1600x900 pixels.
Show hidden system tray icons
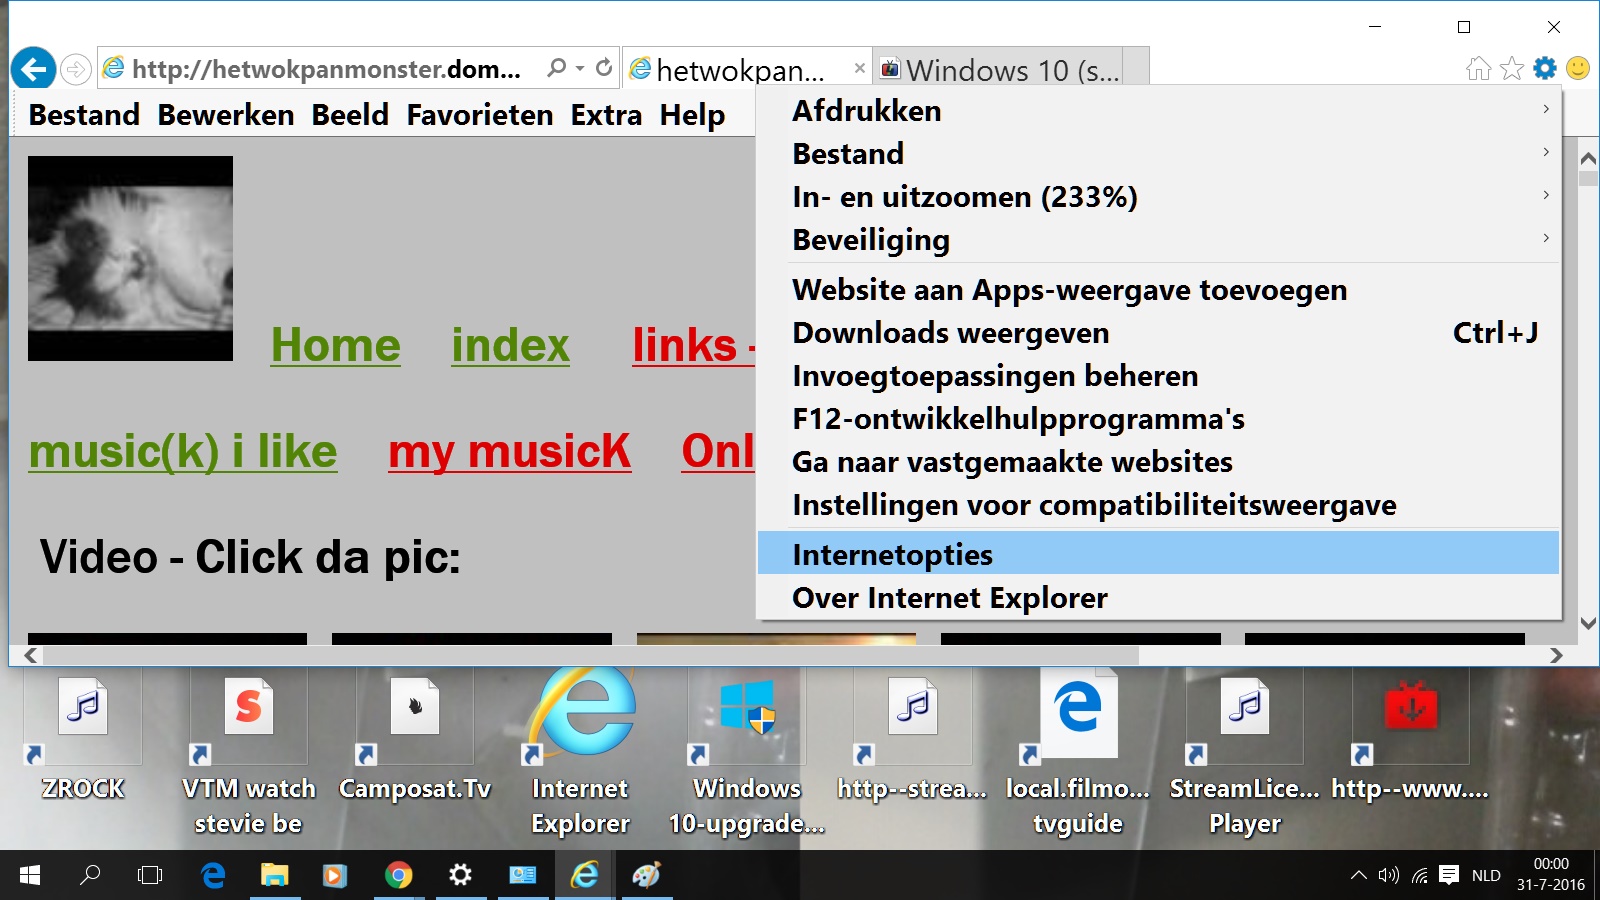click(1358, 875)
